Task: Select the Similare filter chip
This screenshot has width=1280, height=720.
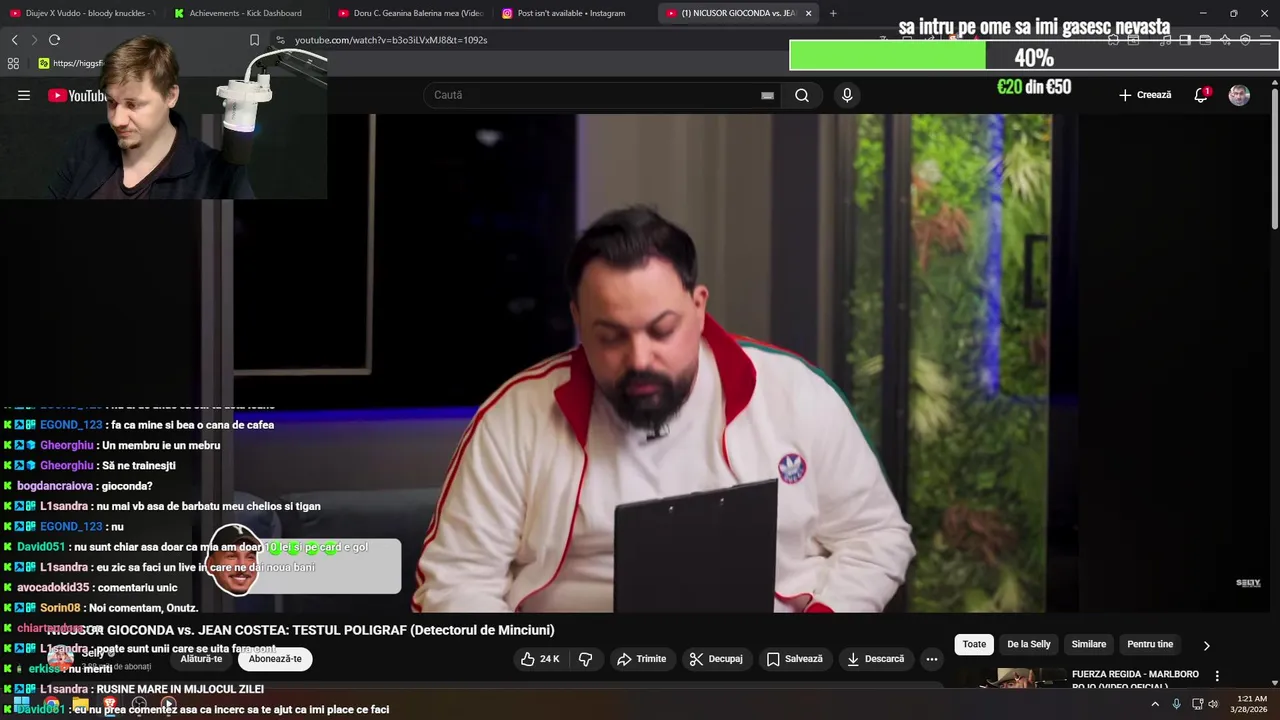Action: (1089, 644)
